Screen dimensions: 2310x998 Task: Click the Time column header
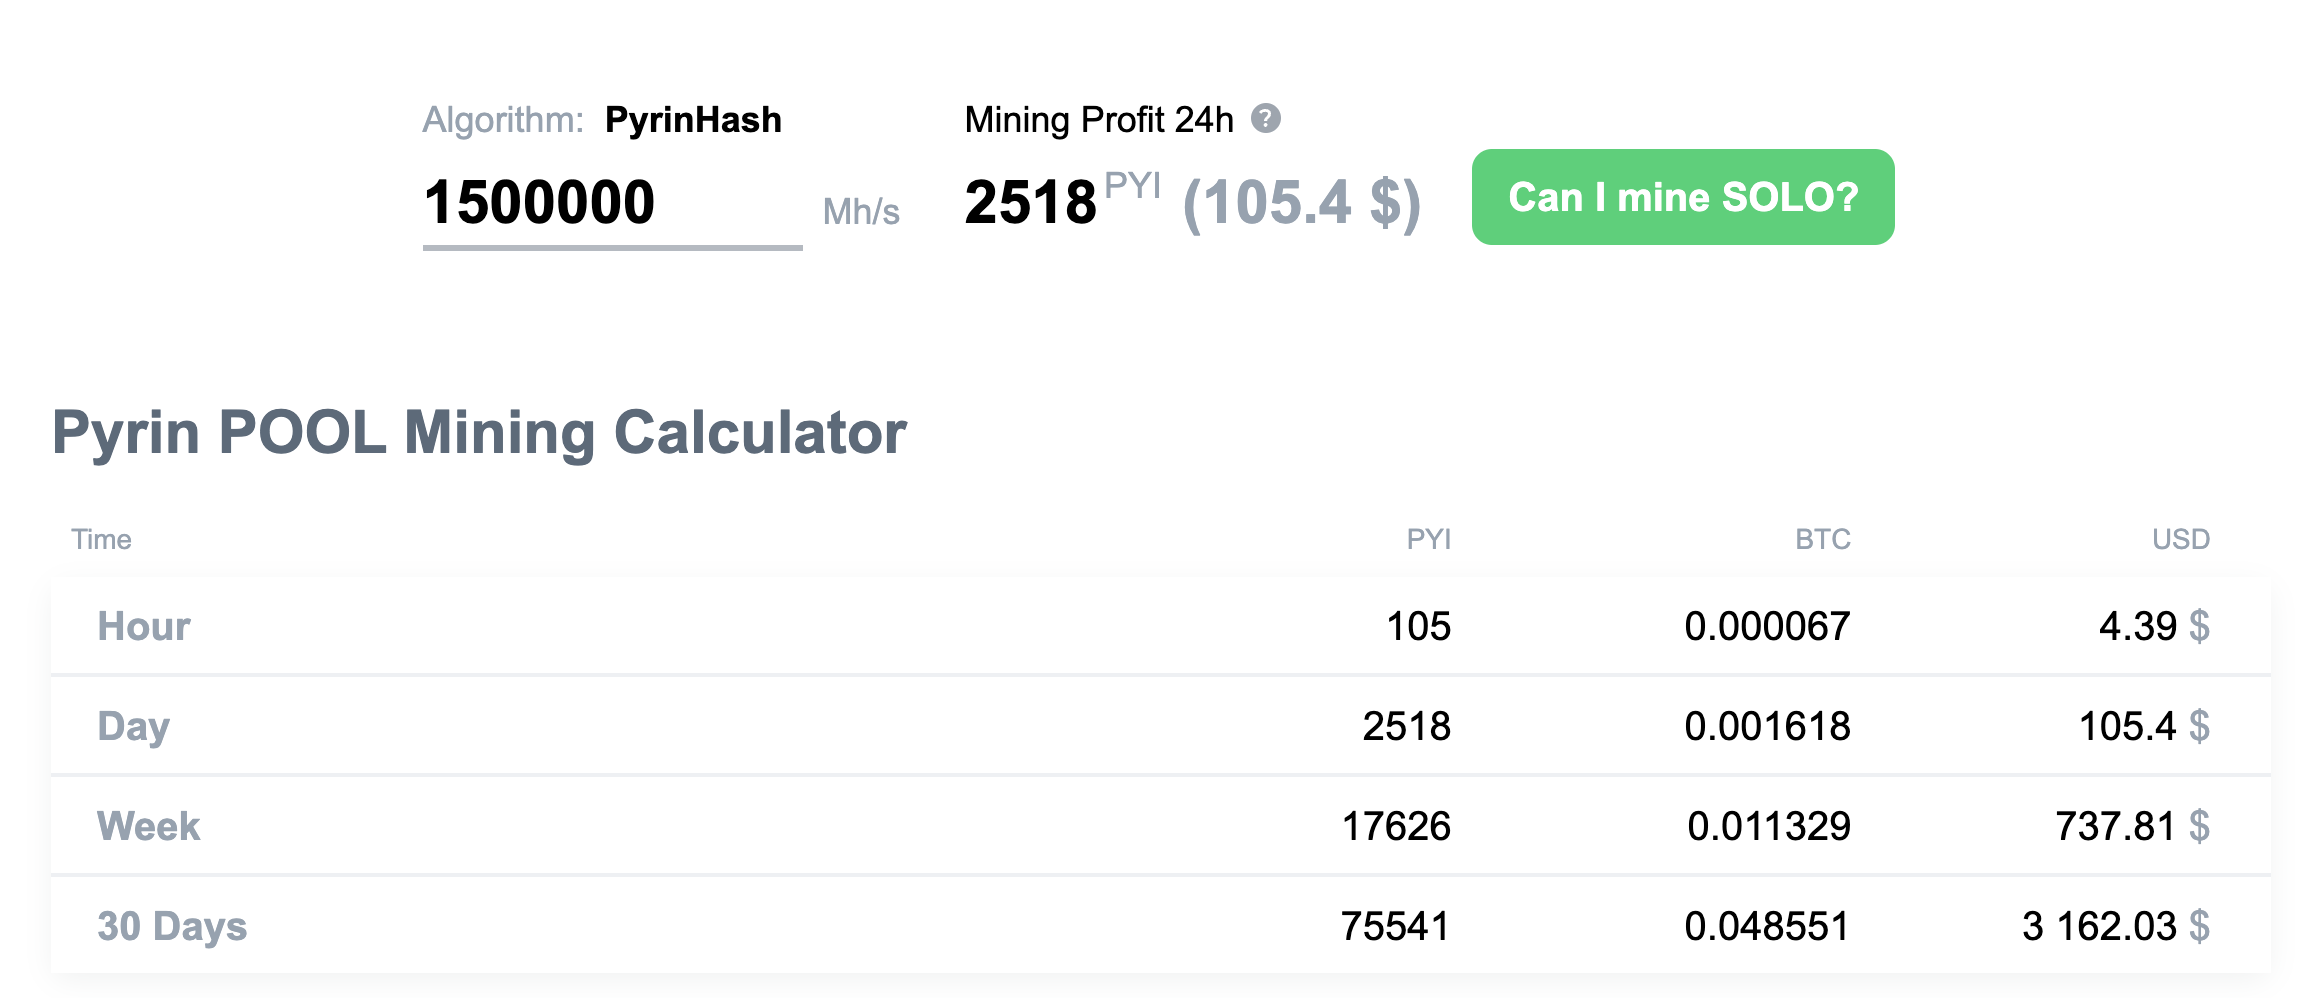point(101,539)
